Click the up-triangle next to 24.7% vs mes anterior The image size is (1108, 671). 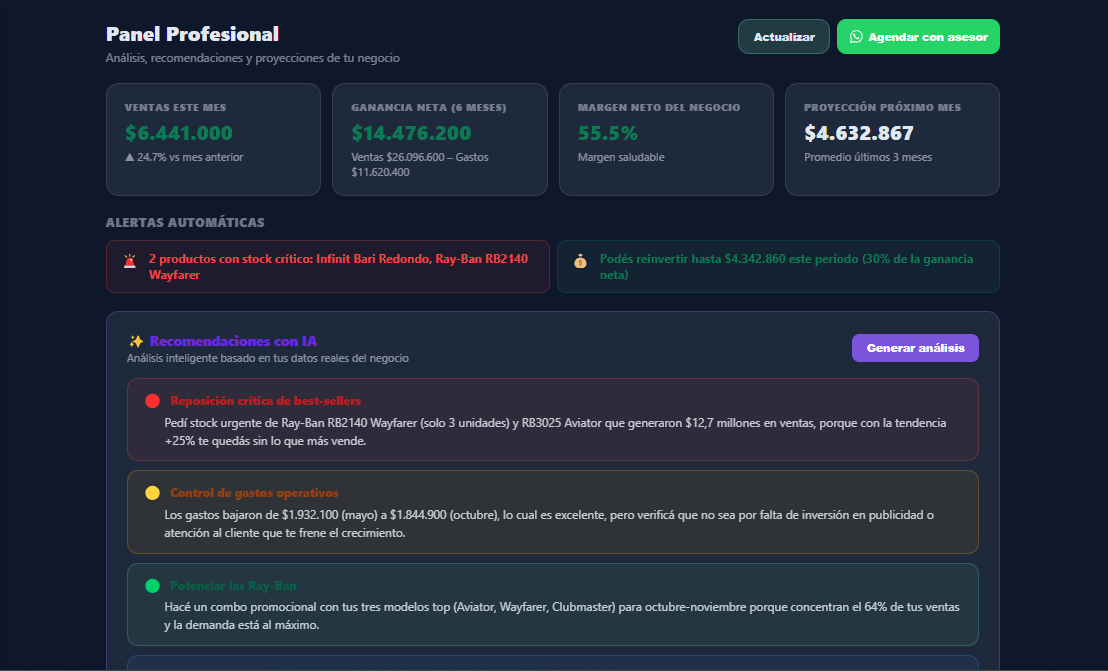pyautogui.click(x=129, y=157)
